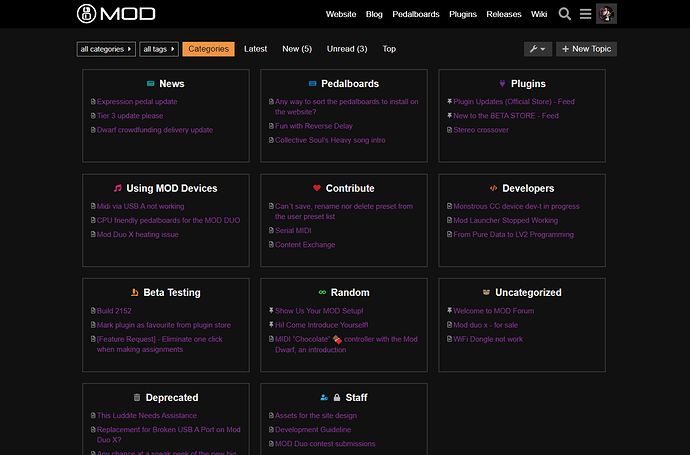This screenshot has width=690, height=455.
Task: Open topic Development Guideline
Action: [313, 429]
